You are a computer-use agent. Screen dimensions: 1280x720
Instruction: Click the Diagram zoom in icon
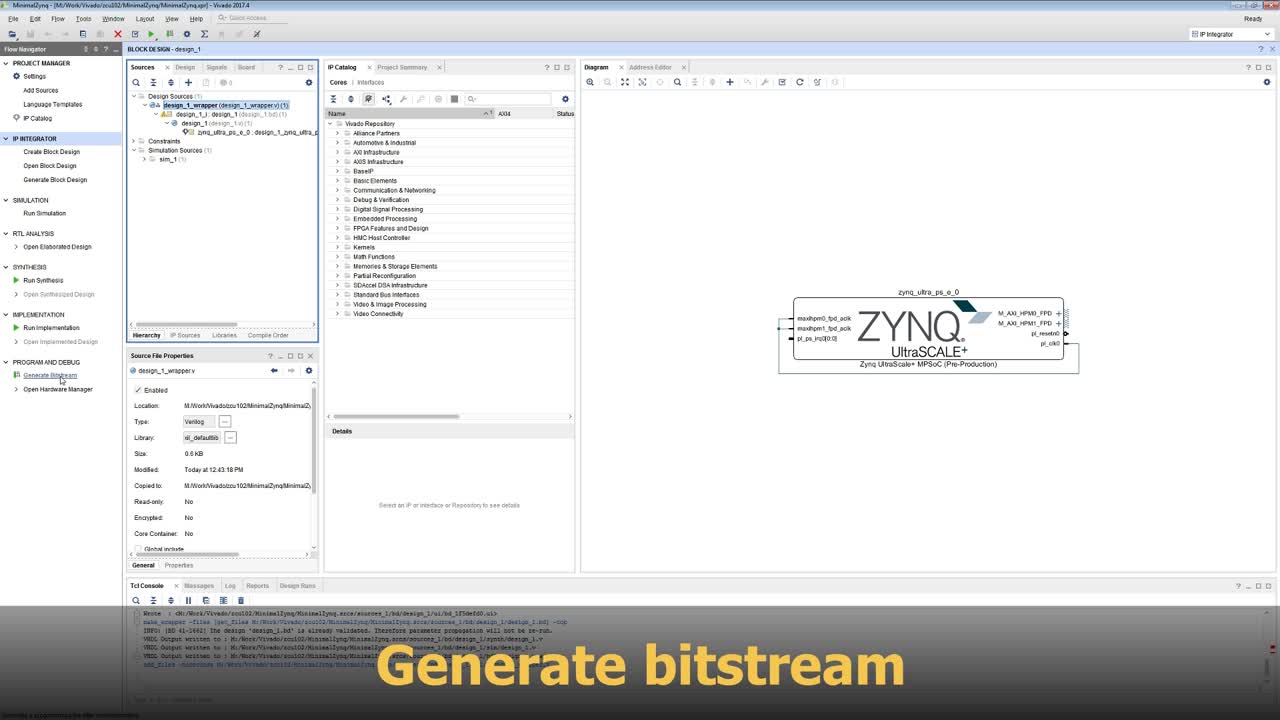(590, 82)
